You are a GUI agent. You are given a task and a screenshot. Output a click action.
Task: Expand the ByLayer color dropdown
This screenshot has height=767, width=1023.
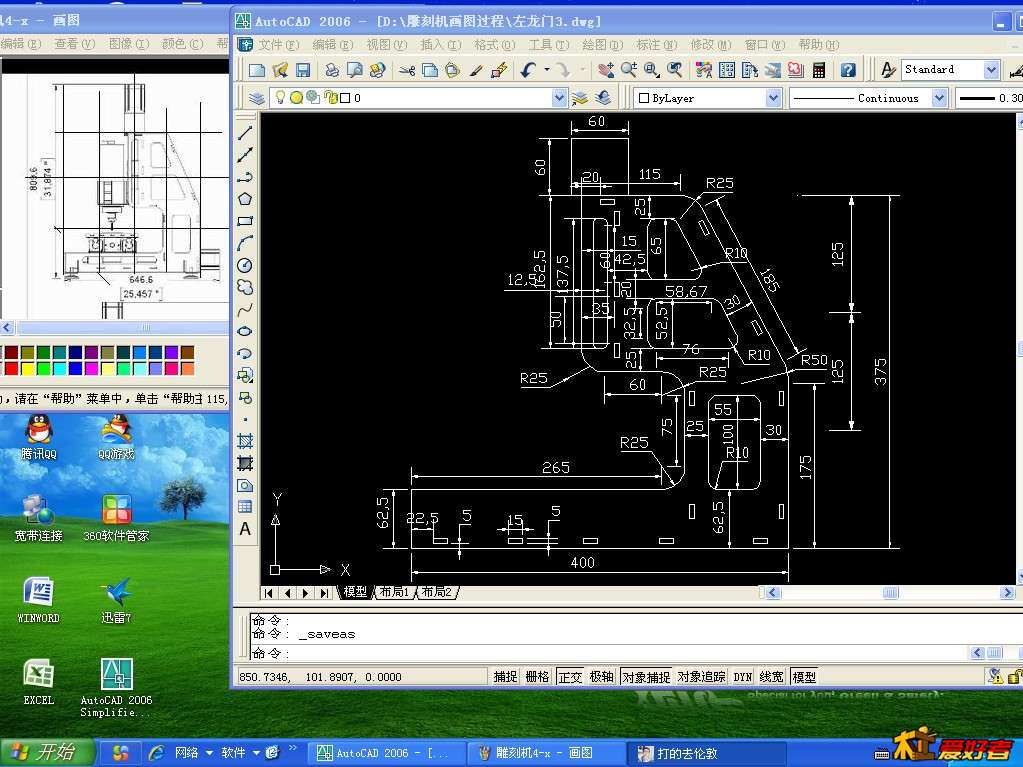(773, 98)
